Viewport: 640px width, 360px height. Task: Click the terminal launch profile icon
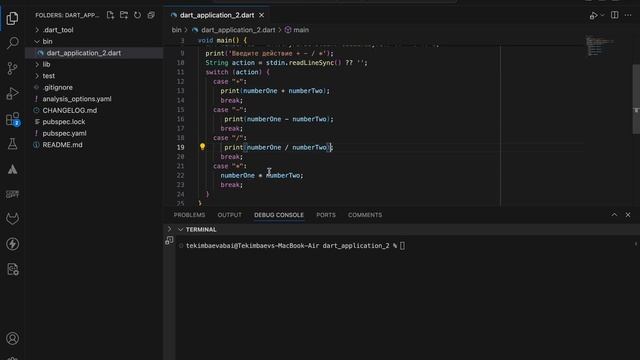pyautogui.click(x=169, y=241)
